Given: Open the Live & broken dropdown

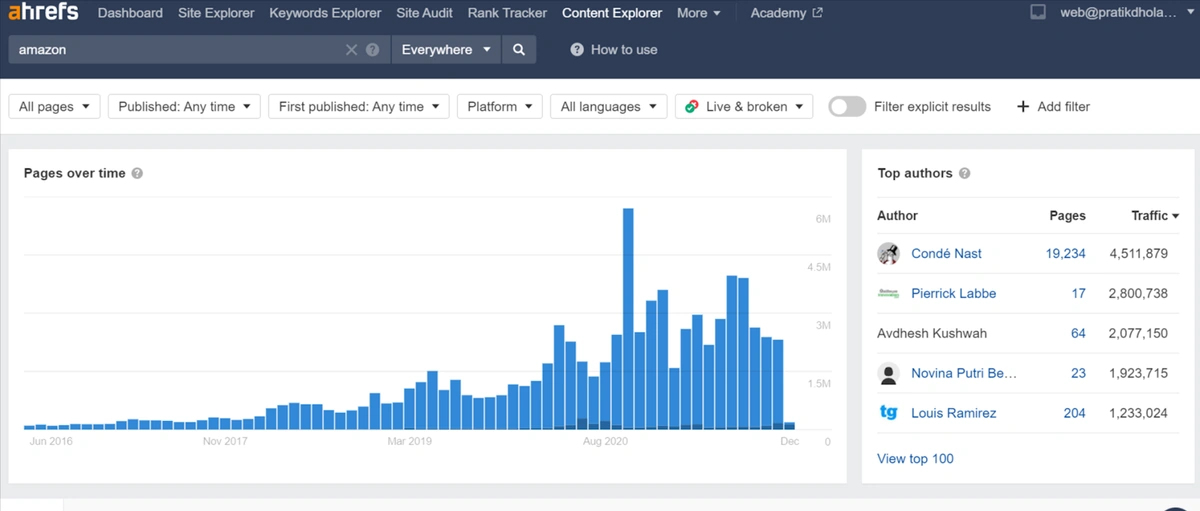Looking at the screenshot, I should tap(744, 107).
